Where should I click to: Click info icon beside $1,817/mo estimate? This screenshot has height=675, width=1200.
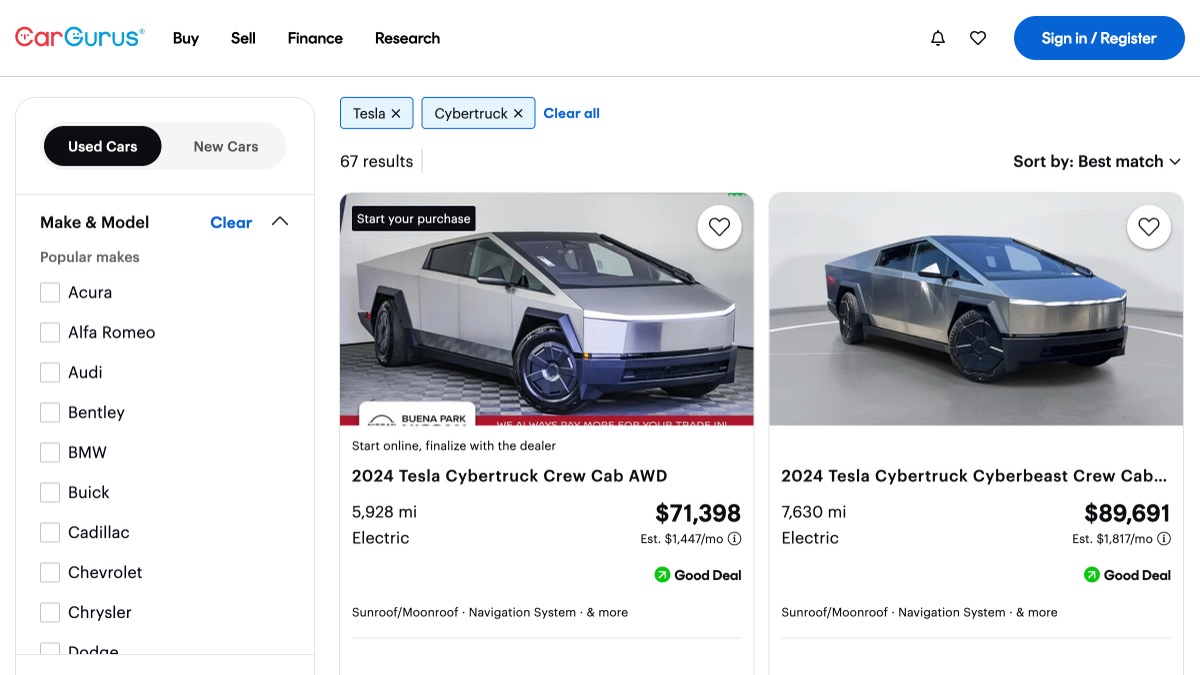(1163, 539)
